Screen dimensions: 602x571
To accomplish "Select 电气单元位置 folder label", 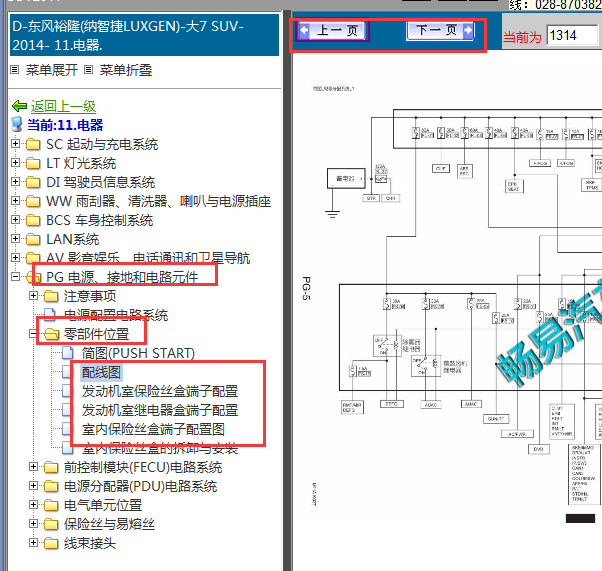I will (x=103, y=505).
